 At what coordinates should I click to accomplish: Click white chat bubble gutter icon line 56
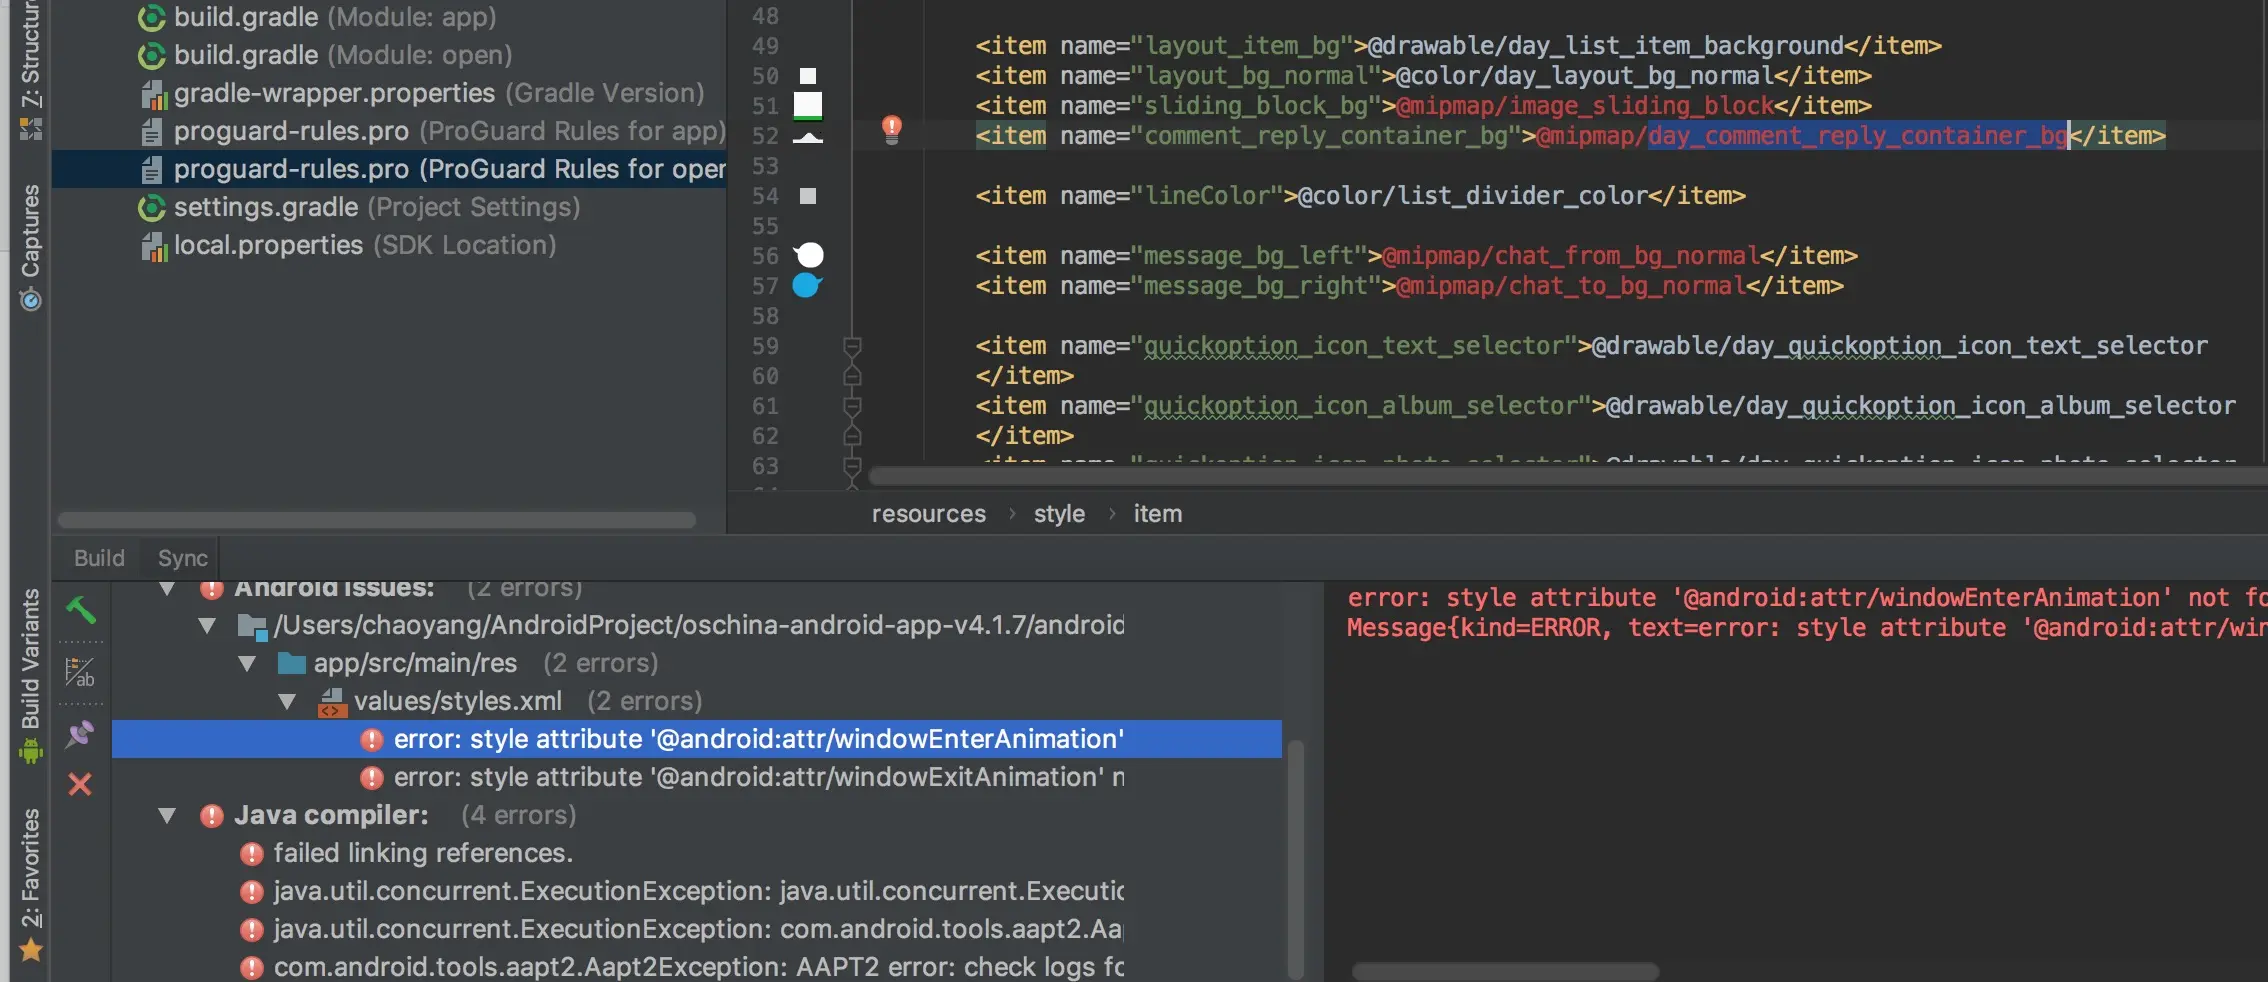[x=808, y=255]
